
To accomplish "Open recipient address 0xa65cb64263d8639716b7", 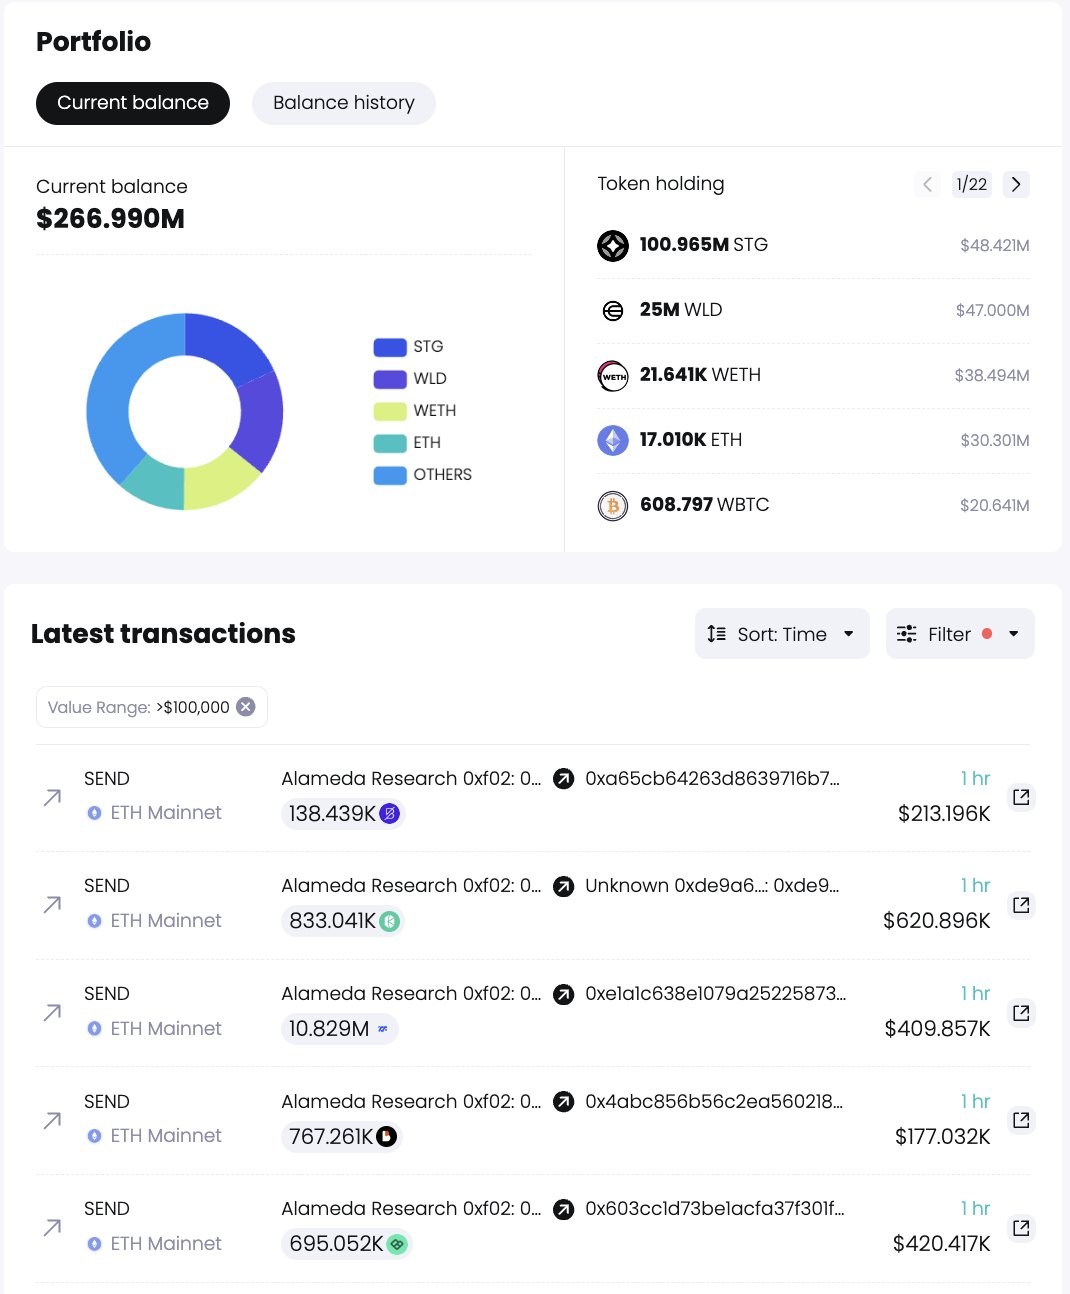I will (712, 778).
